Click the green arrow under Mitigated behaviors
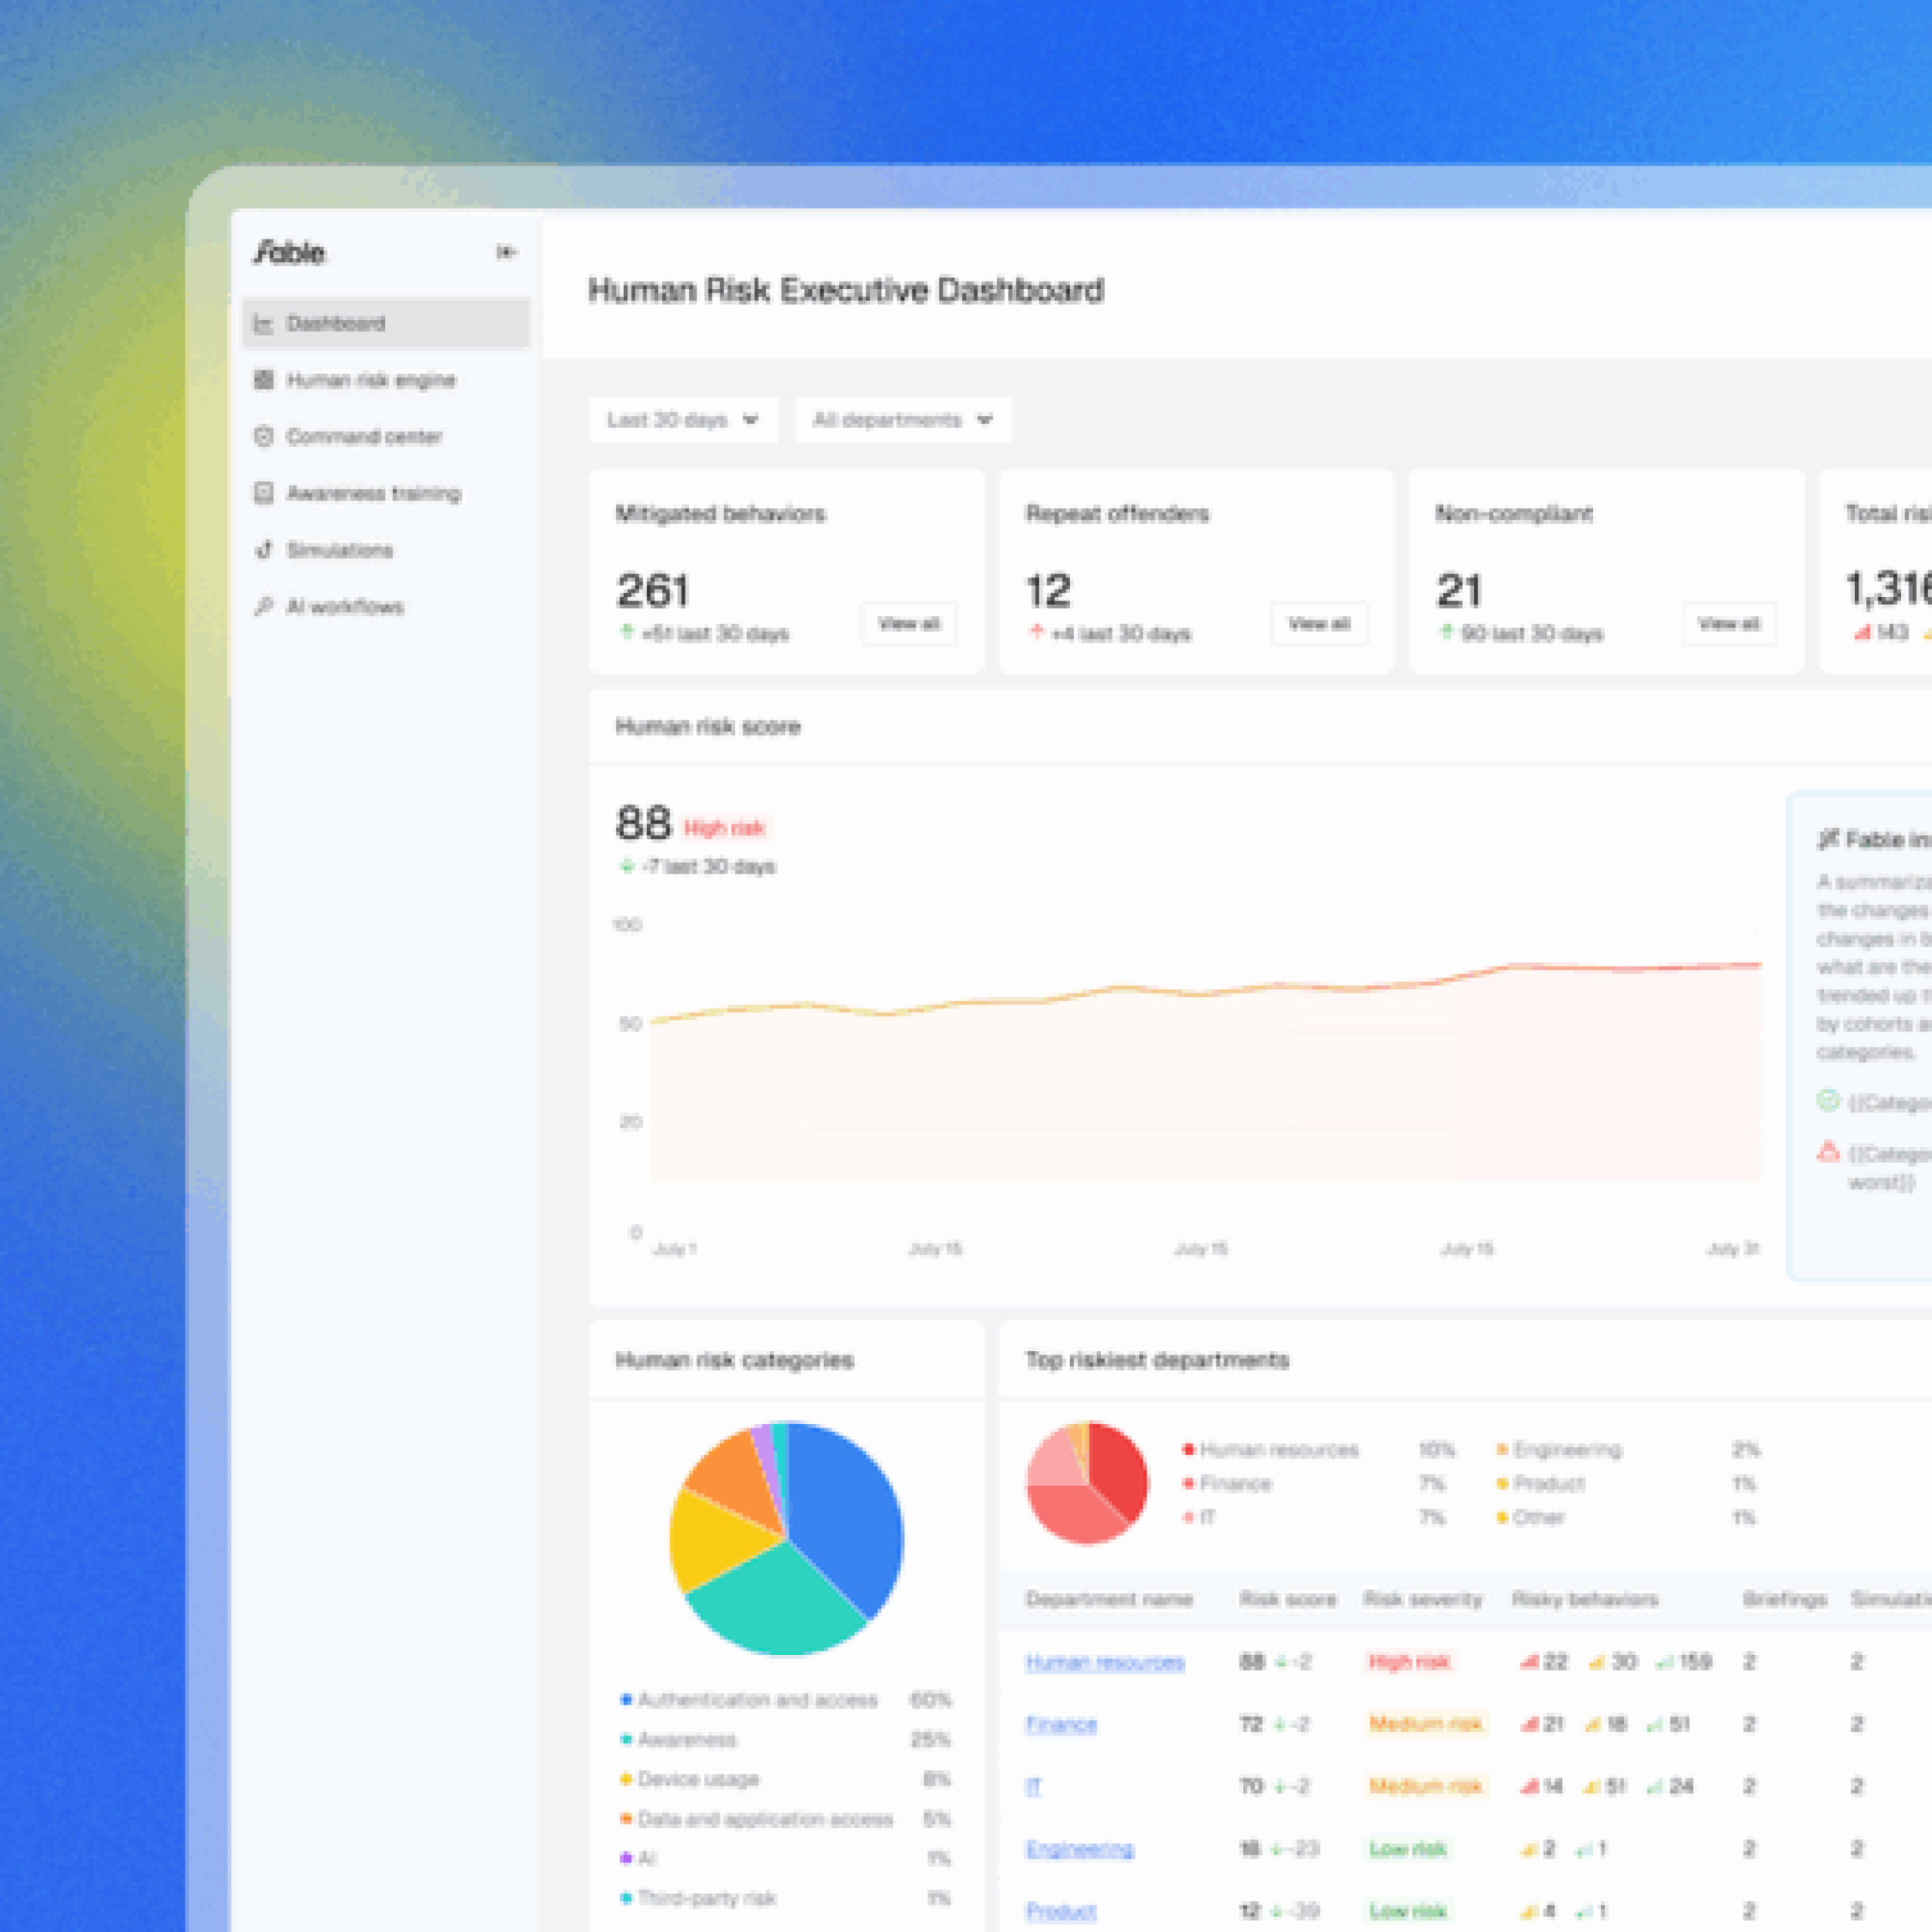This screenshot has width=1932, height=1932. pyautogui.click(x=627, y=632)
